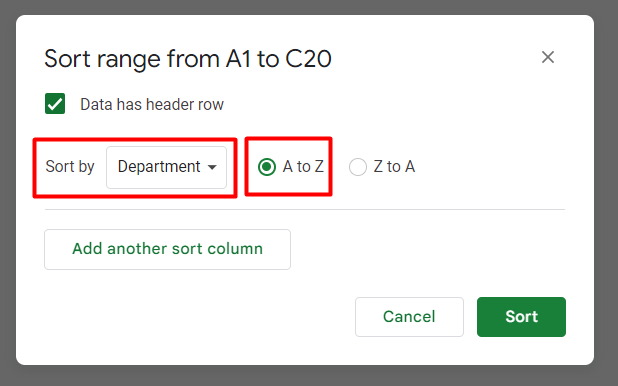Click the Sort by label

[x=70, y=167]
